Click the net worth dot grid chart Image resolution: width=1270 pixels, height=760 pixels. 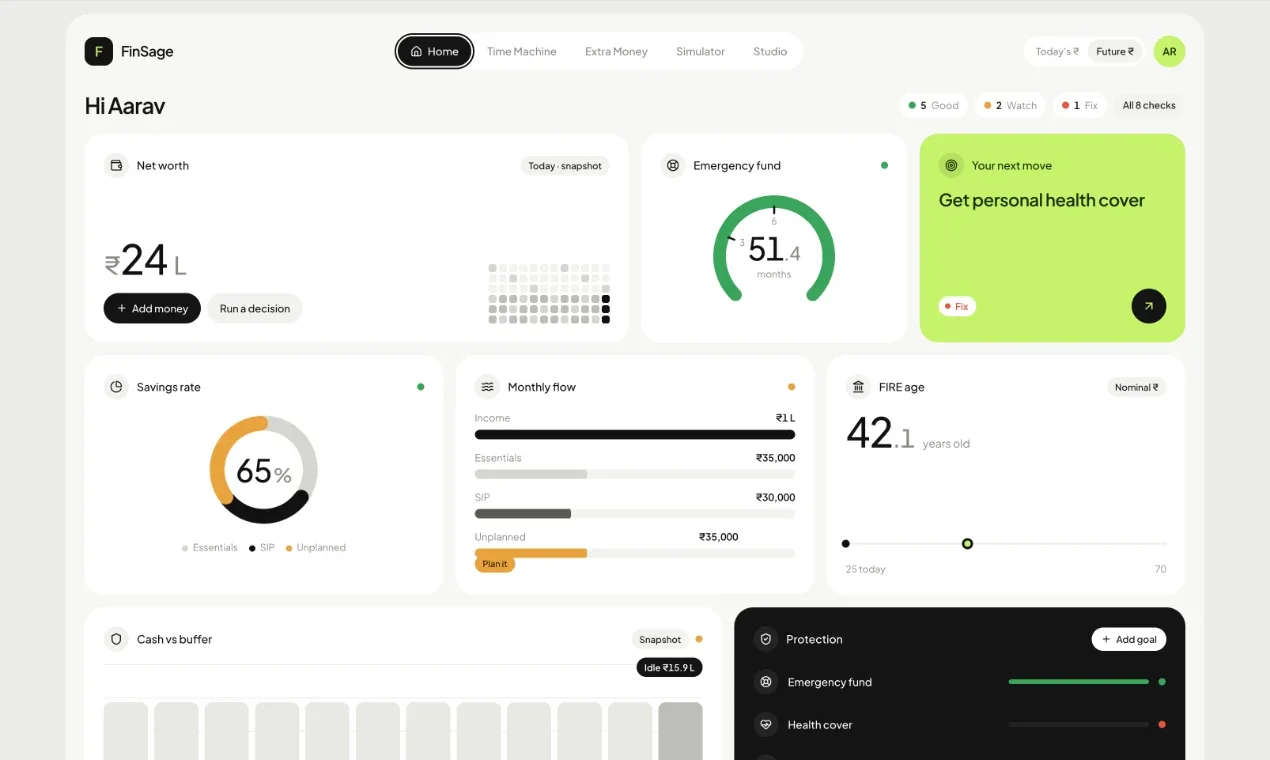point(549,294)
